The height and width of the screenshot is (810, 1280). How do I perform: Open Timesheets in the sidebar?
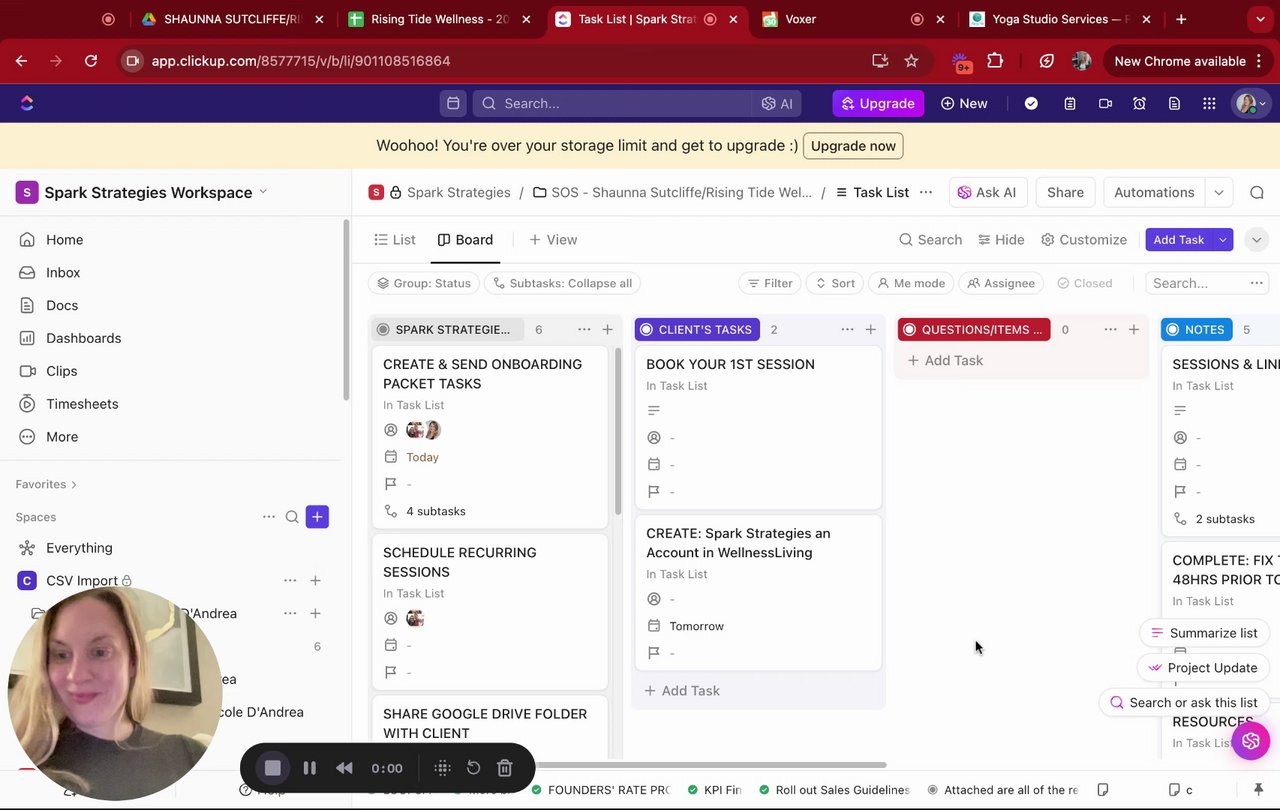pyautogui.click(x=82, y=404)
